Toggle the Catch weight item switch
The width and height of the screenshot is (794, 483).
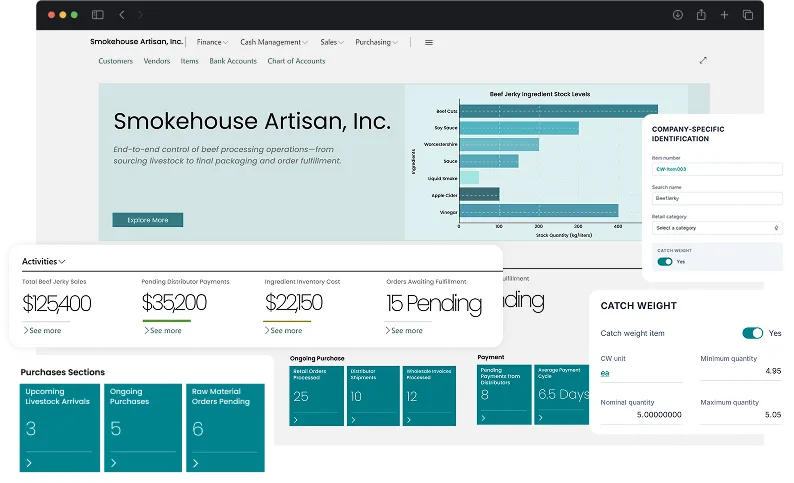coord(752,333)
